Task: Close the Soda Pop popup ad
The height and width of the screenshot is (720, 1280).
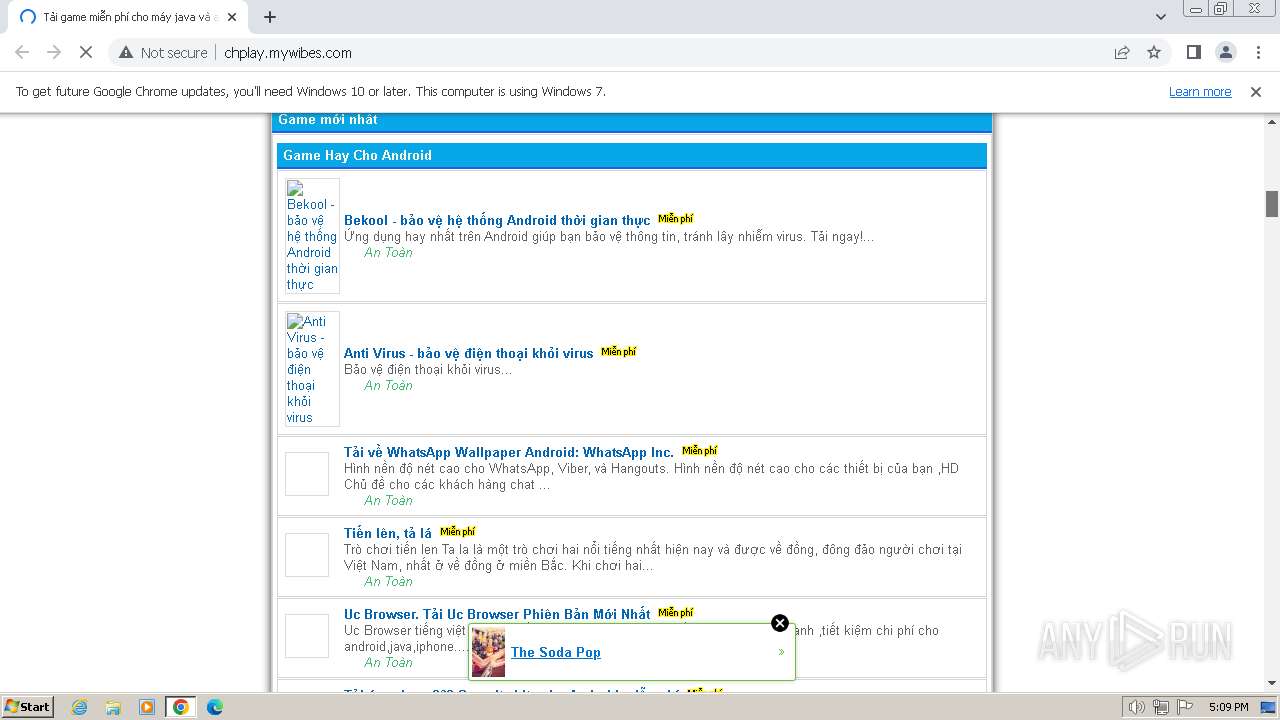Action: [780, 623]
